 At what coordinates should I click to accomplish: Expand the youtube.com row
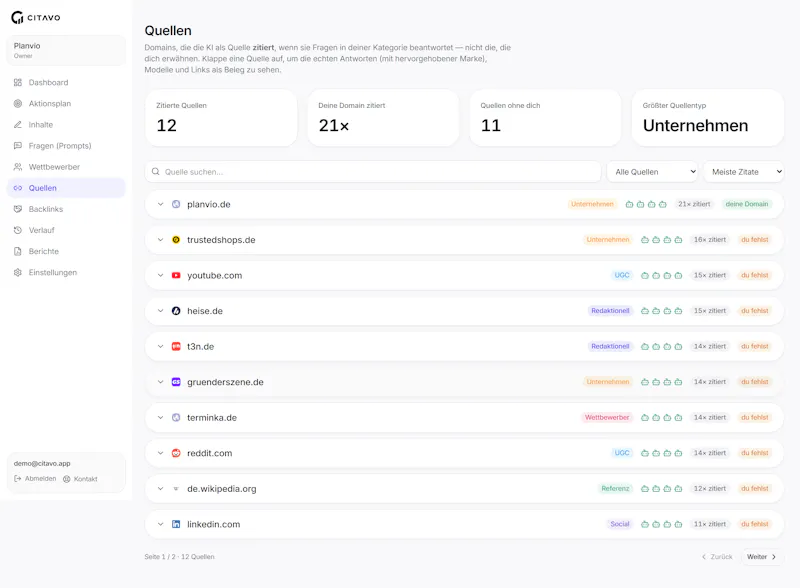coord(160,275)
